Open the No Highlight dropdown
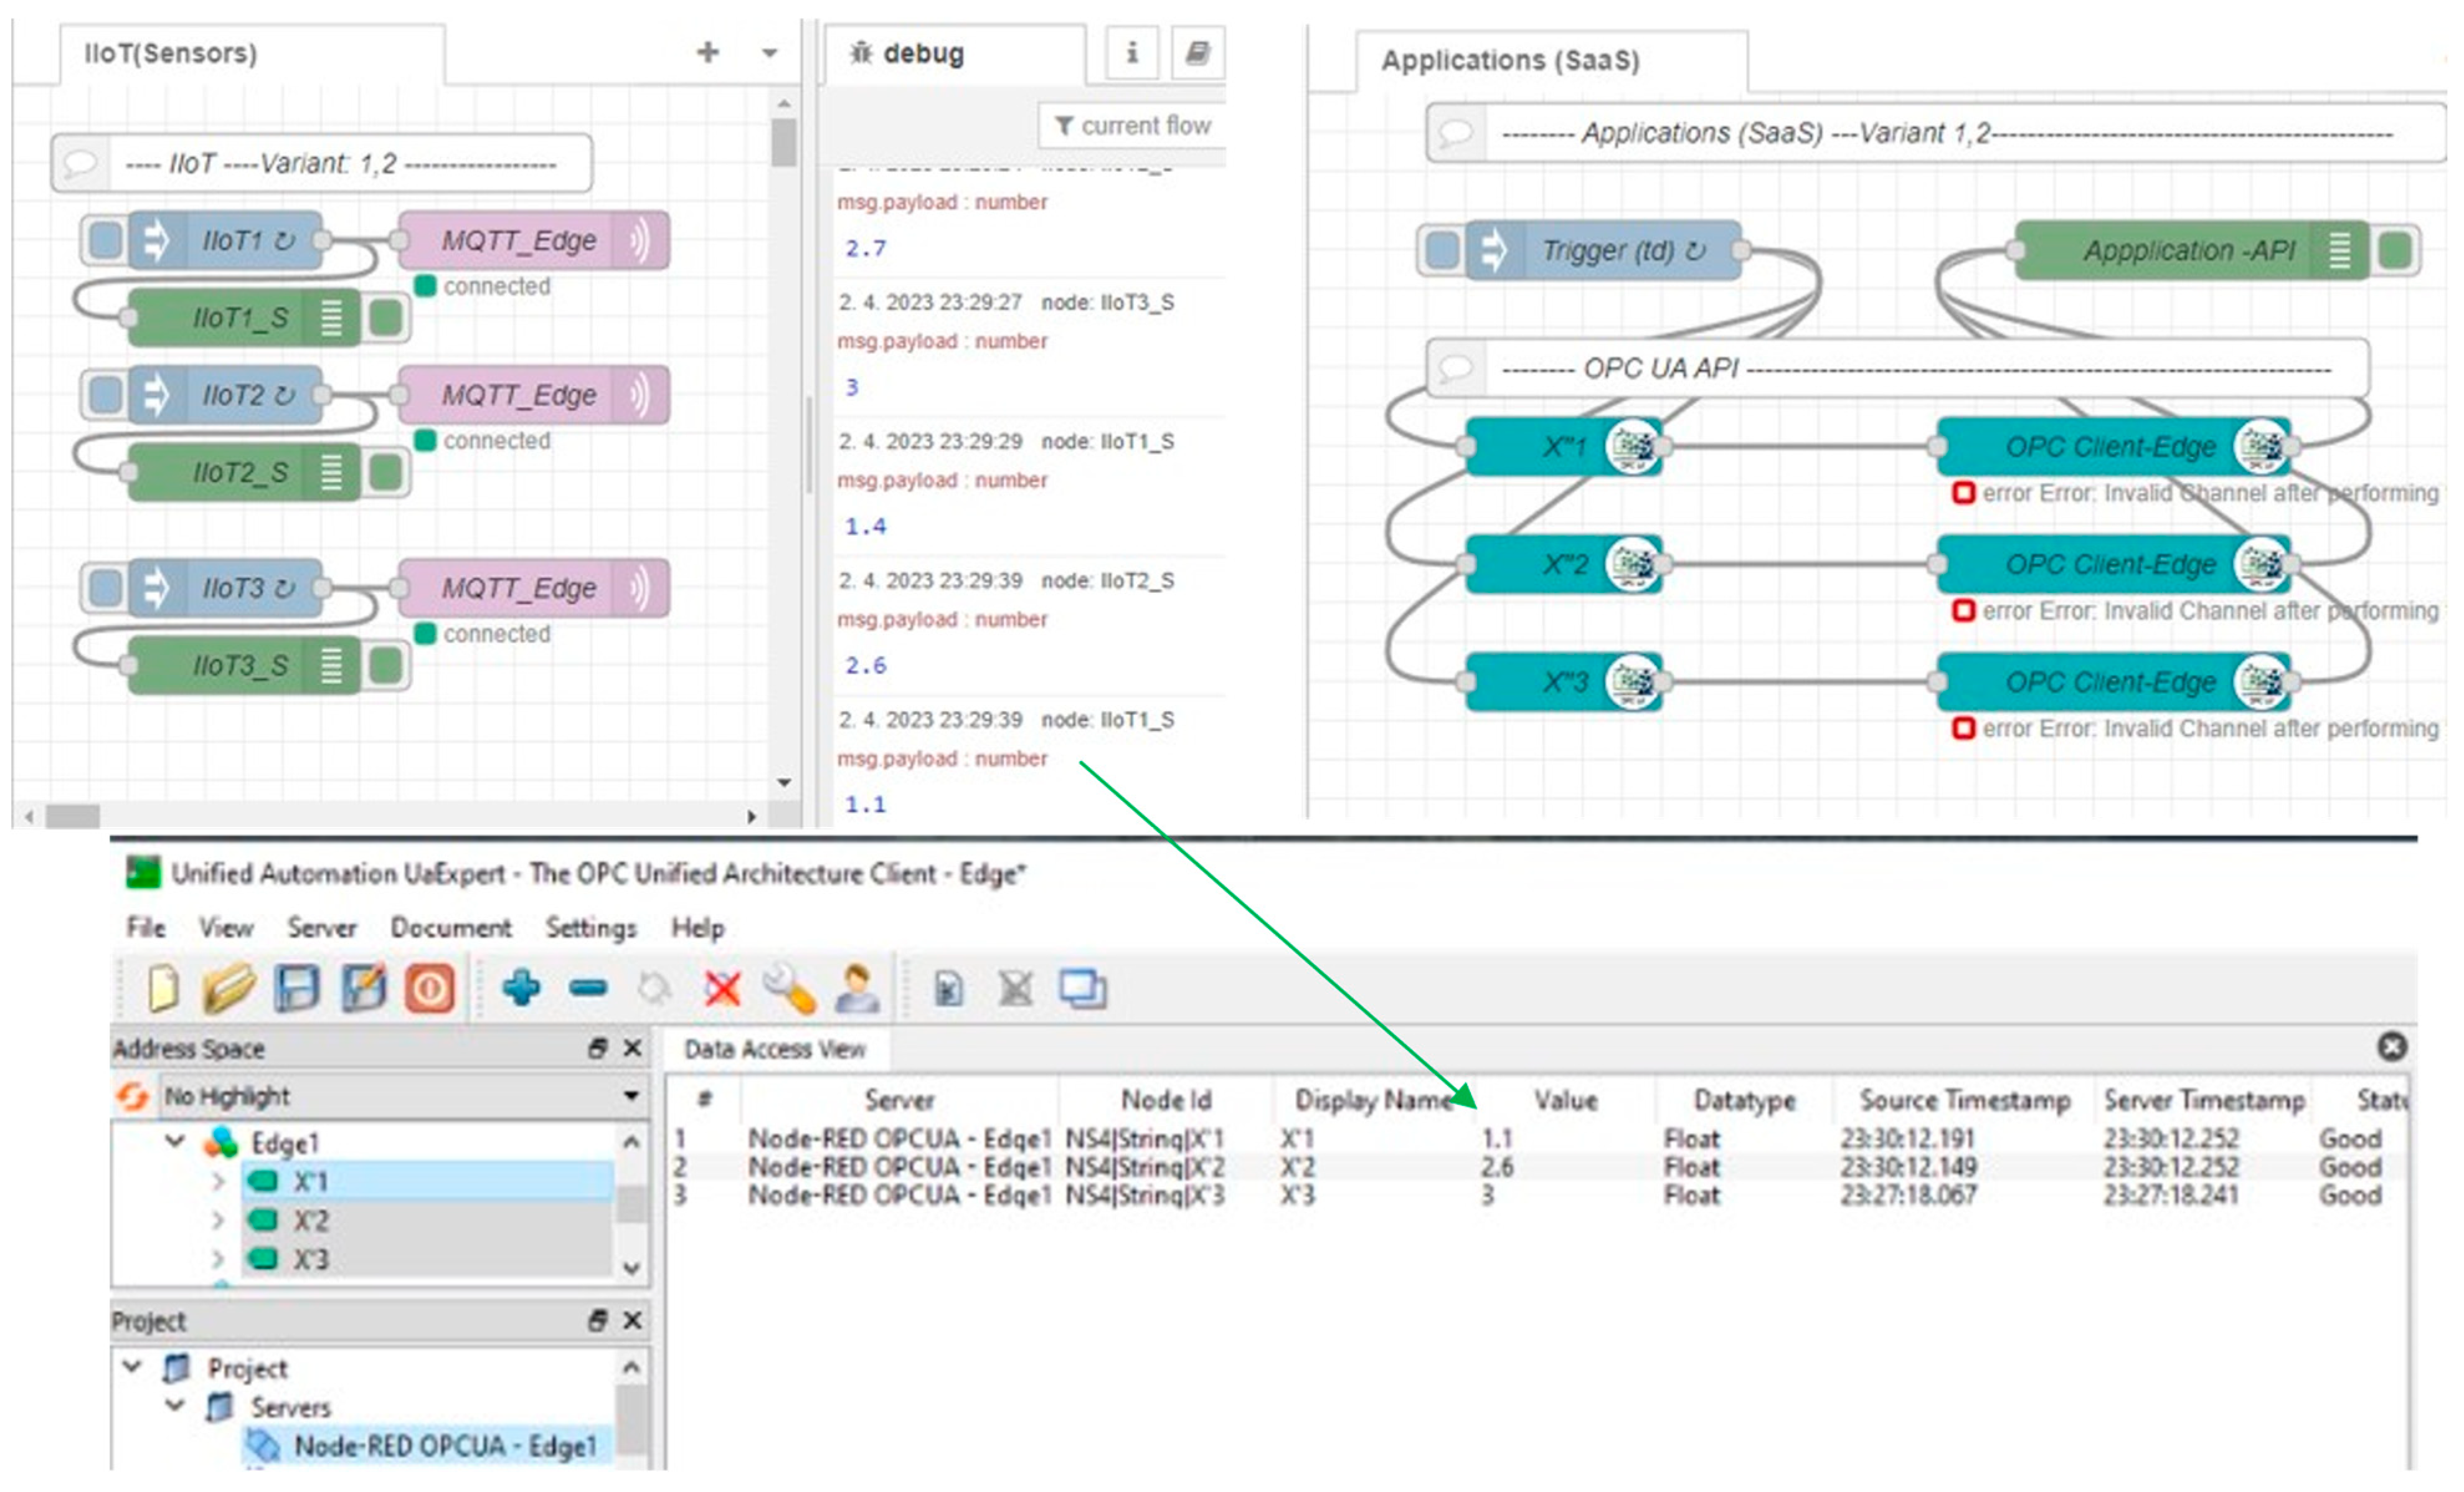The height and width of the screenshot is (1492, 2464). (631, 1096)
